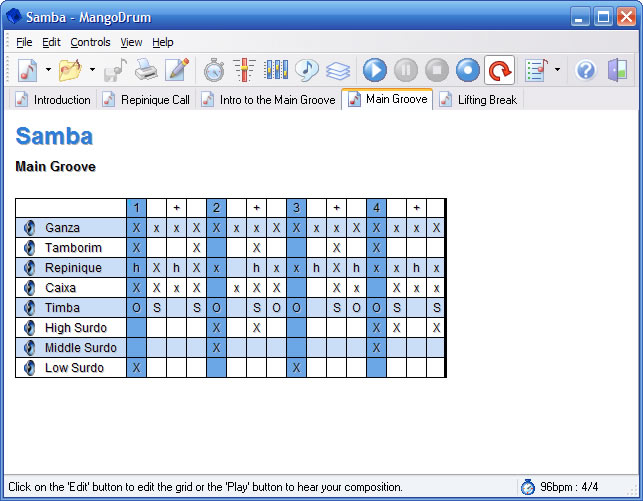Open the metronome tempo tool
Screen dimensions: 643x501
tap(214, 70)
